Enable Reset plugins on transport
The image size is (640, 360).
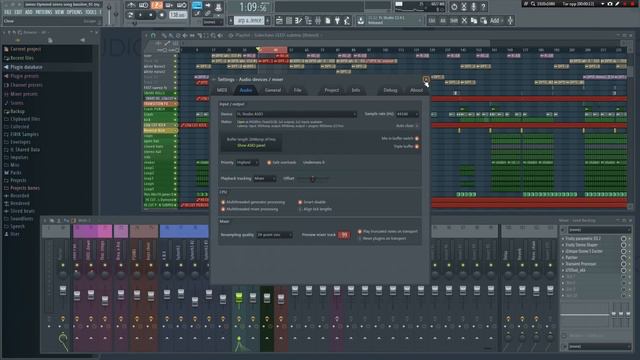[x=360, y=238]
